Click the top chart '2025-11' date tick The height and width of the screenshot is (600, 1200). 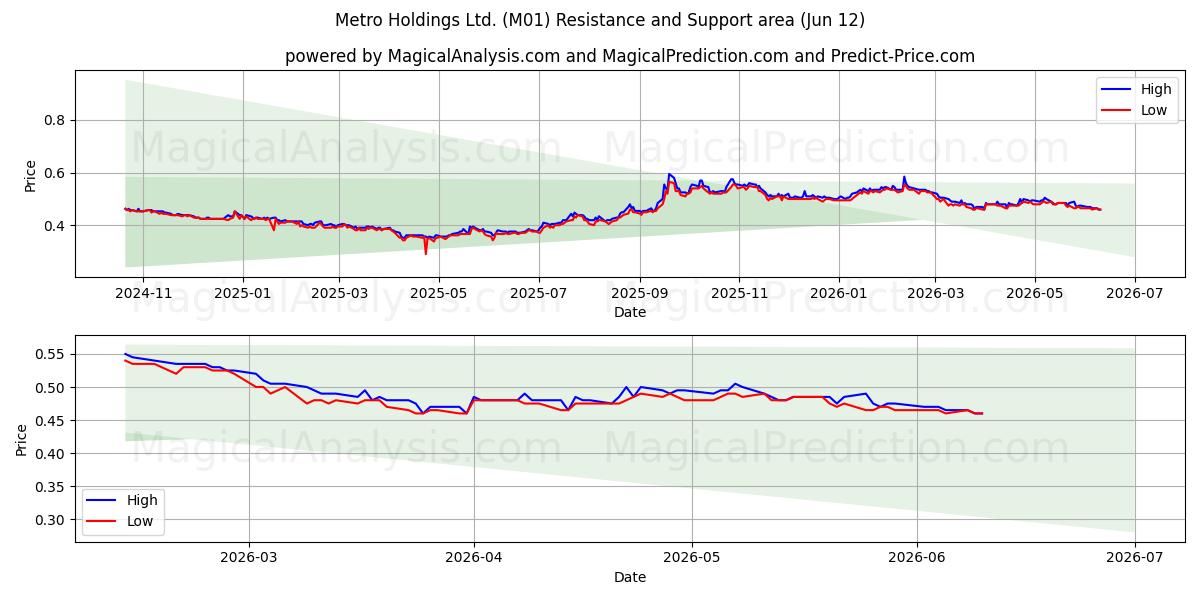[739, 293]
